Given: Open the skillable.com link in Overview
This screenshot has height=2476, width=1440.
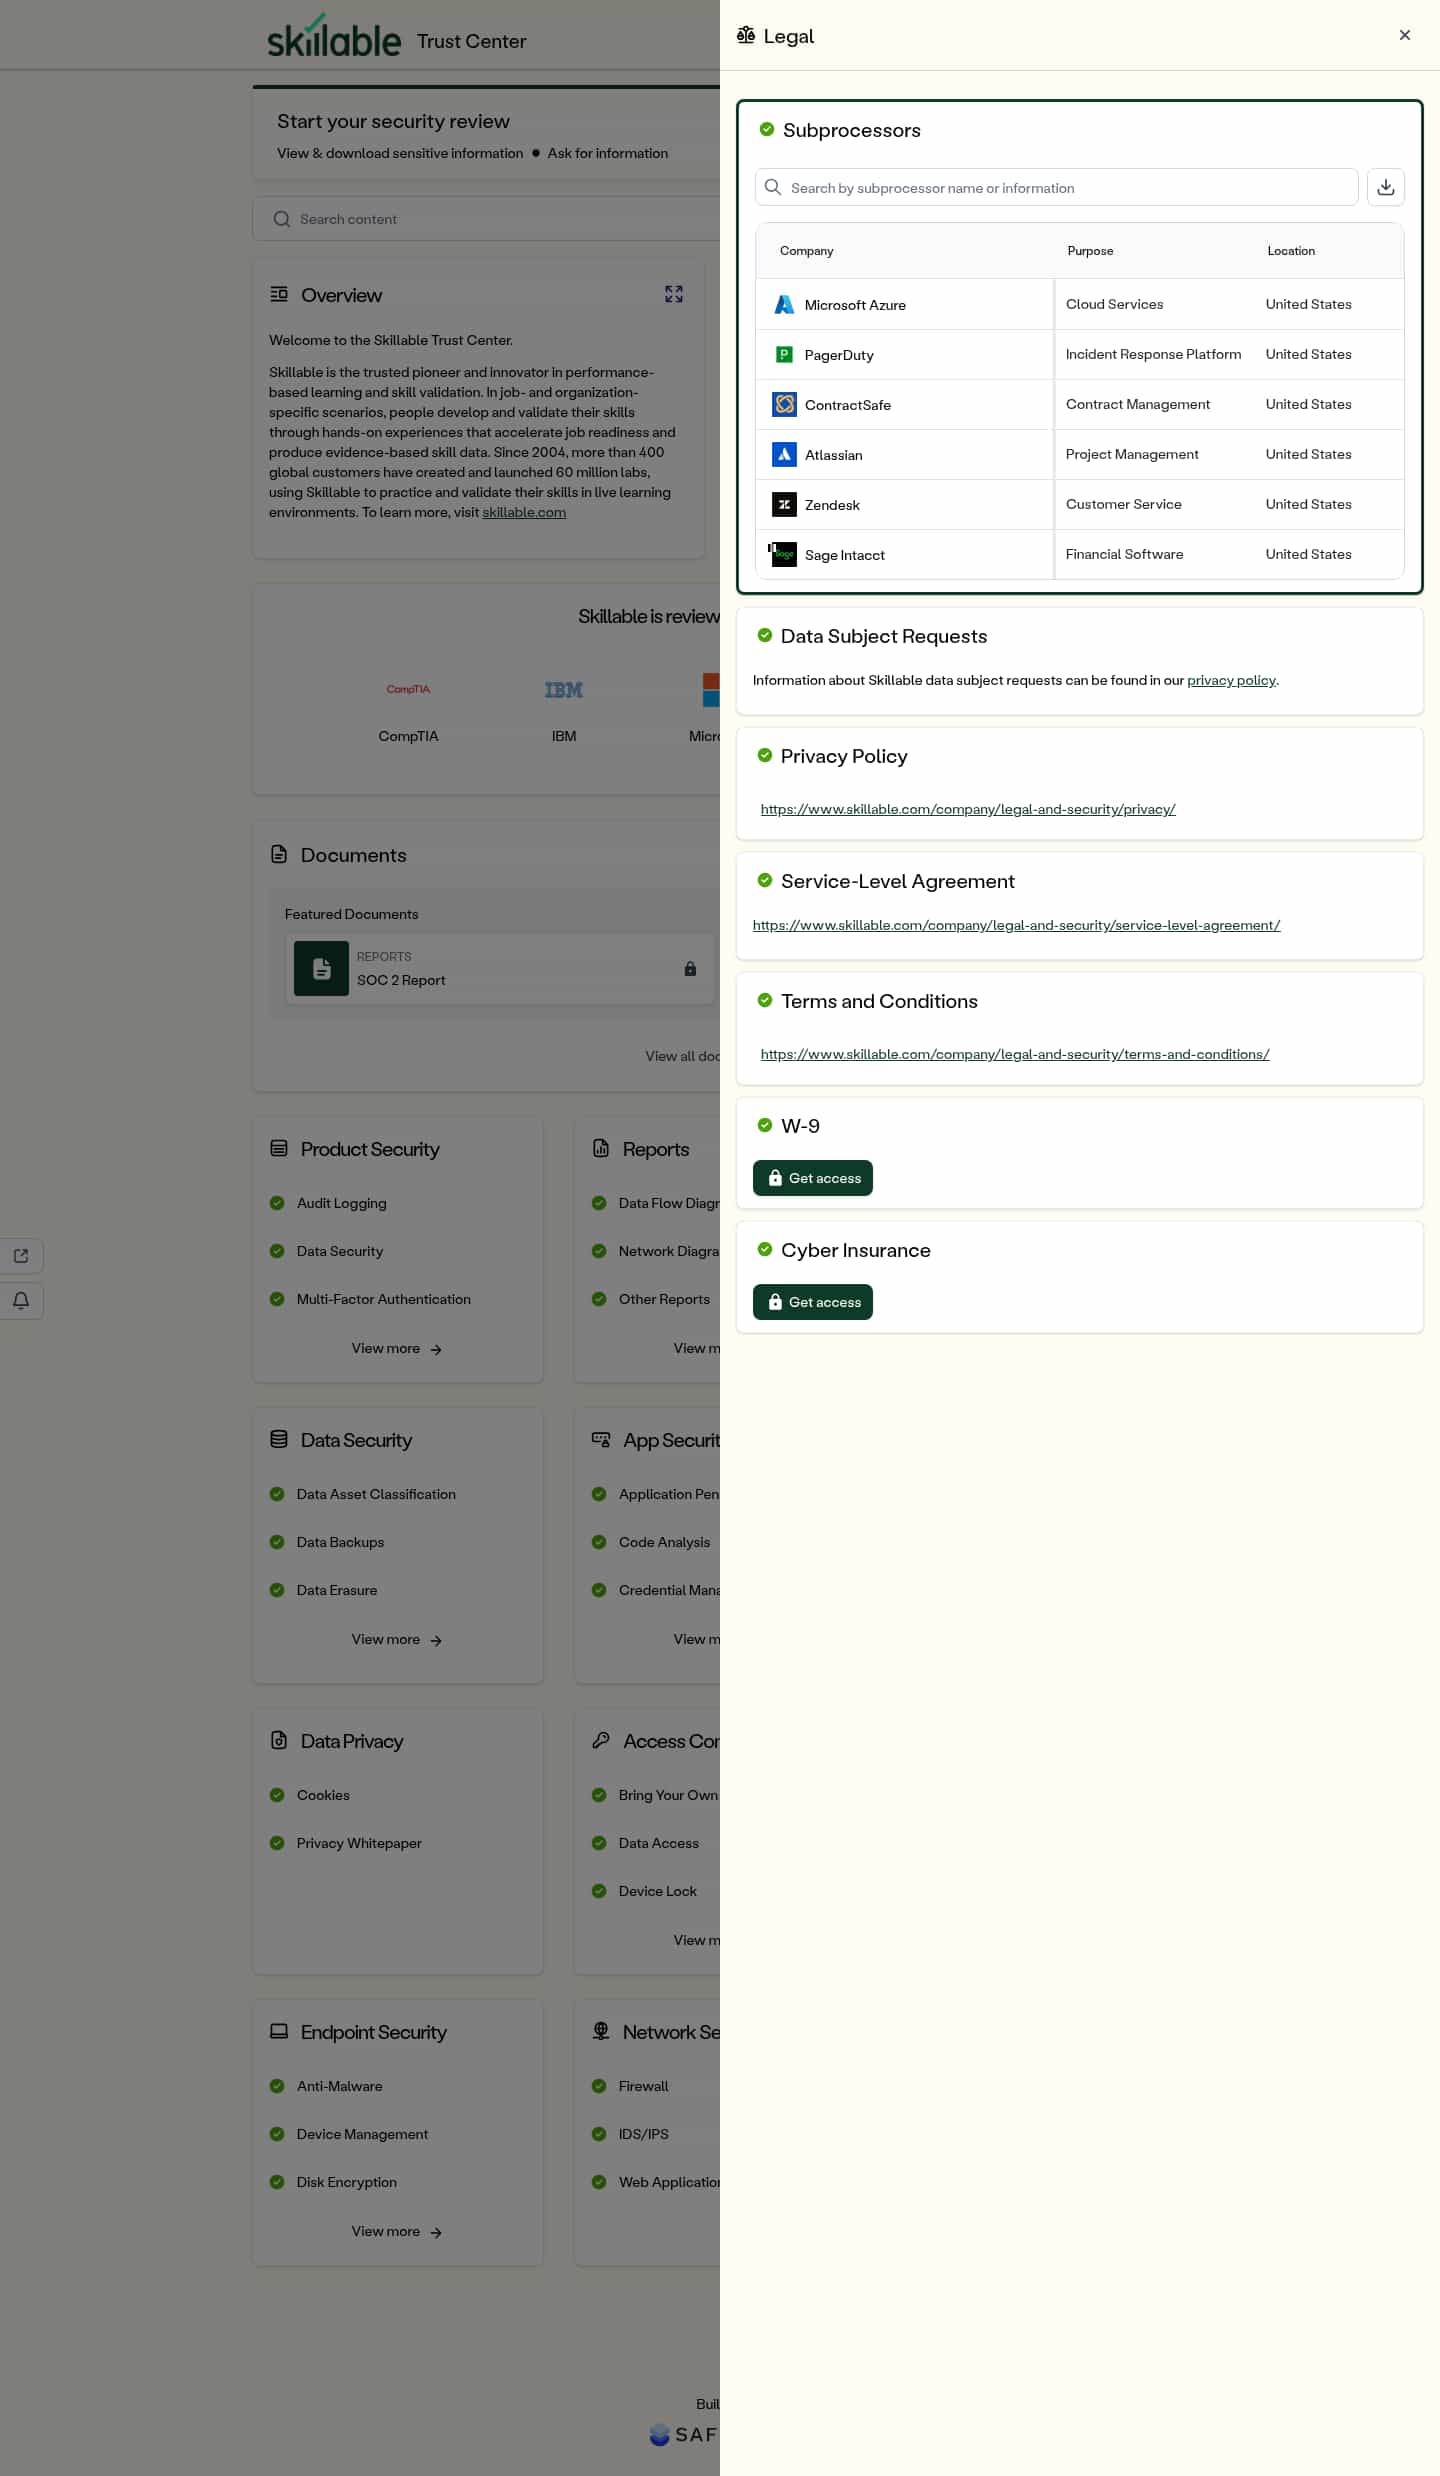Looking at the screenshot, I should 524,512.
